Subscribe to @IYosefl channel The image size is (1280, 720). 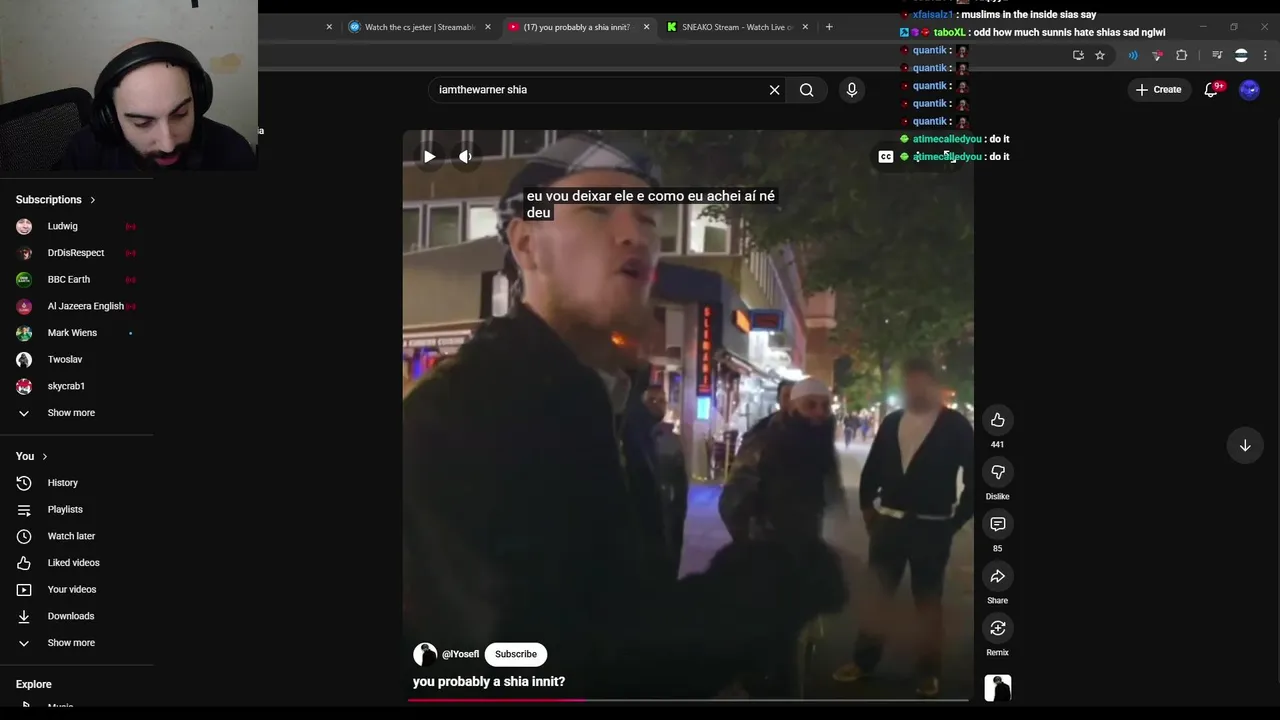[x=516, y=654]
